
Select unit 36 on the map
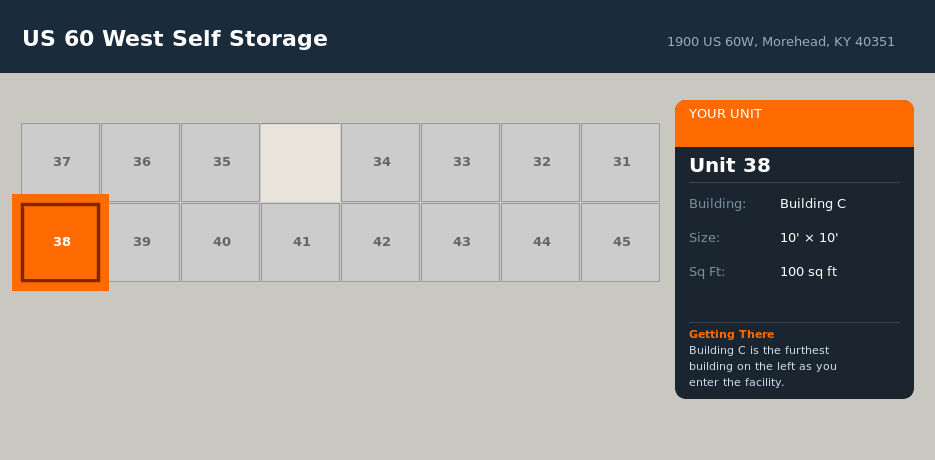click(141, 162)
